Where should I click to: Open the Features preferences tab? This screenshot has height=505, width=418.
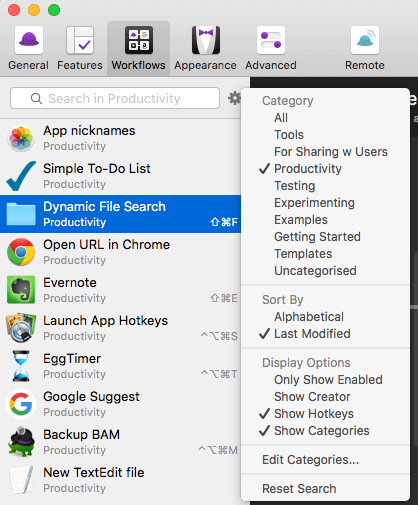(x=80, y=49)
